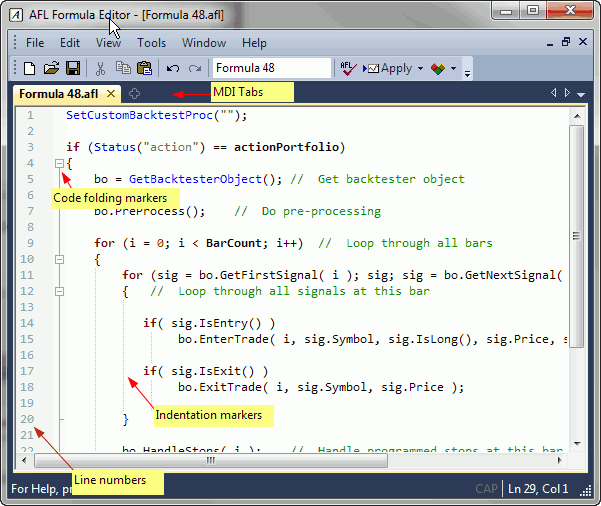Click the horizontal scrollbar thumb

point(212,461)
